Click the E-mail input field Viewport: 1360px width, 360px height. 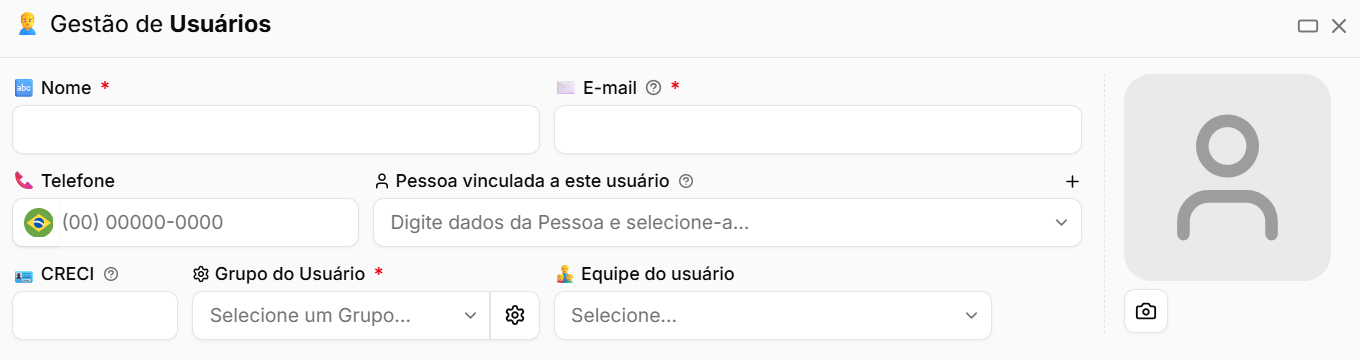[x=818, y=129]
